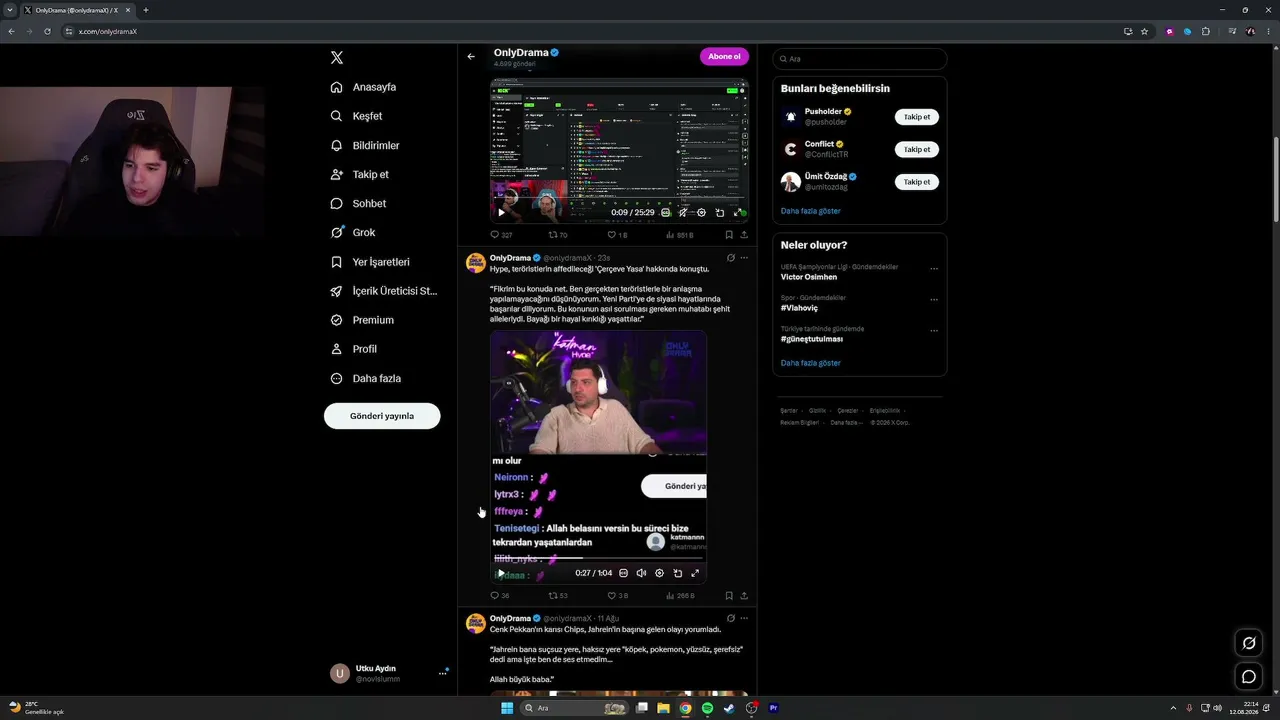1280x720 pixels.
Task: Bookmark this page with the star icon
Action: 1145,31
